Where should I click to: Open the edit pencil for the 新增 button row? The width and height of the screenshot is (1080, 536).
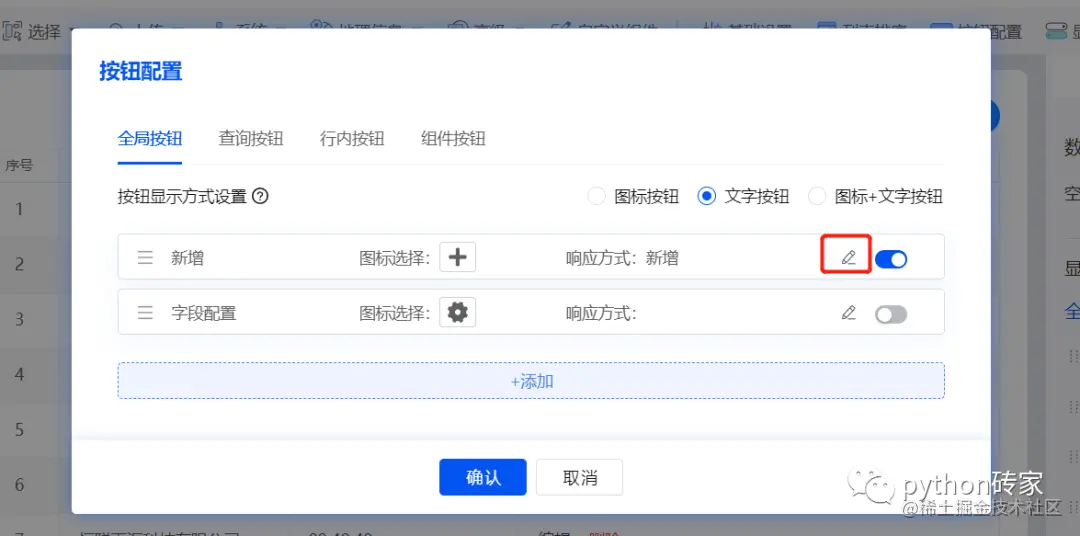849,258
